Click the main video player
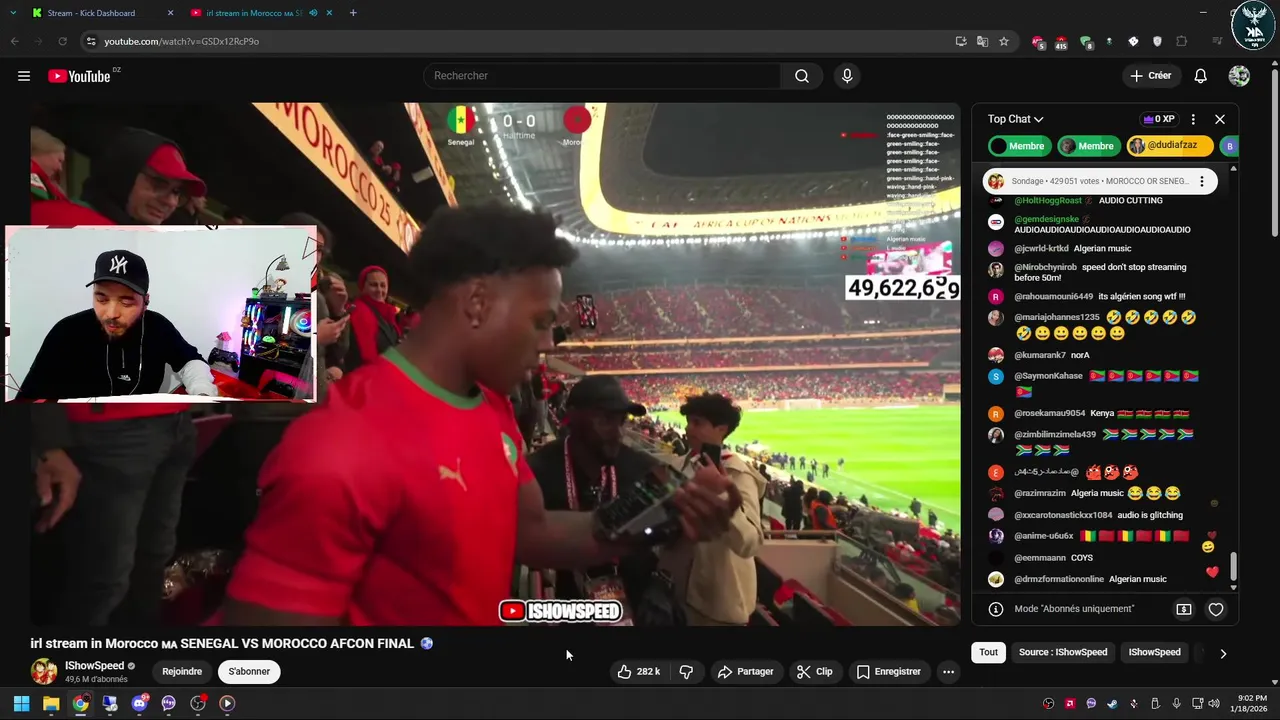The image size is (1280, 720). coord(495,364)
